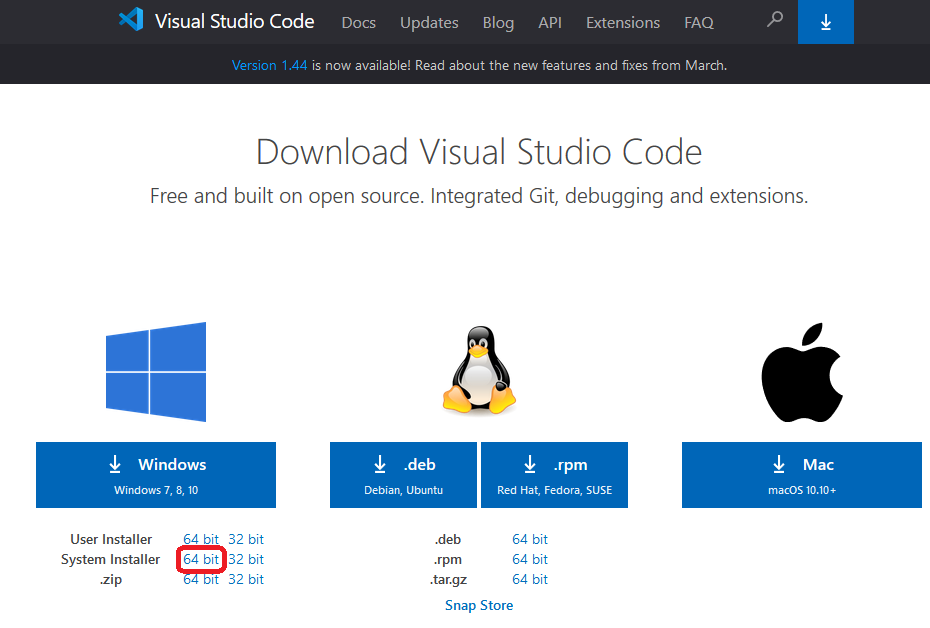Go to the Blog page
Viewport: 930px width, 628px height.
(498, 23)
